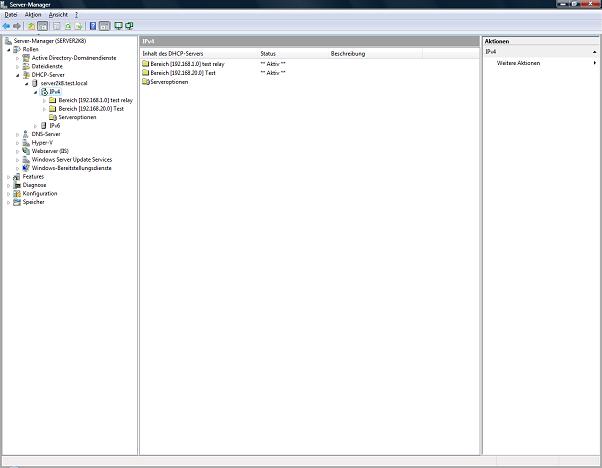602x468 pixels.
Task: Click the Windows Server Update Services icon
Action: tap(26, 159)
